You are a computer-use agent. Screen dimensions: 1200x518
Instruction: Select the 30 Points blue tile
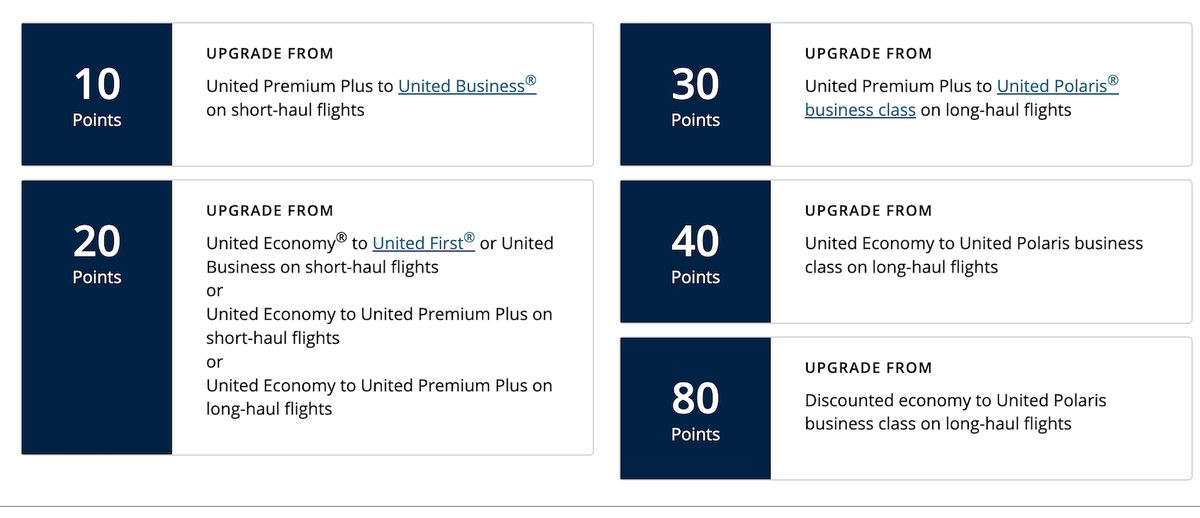click(x=695, y=94)
